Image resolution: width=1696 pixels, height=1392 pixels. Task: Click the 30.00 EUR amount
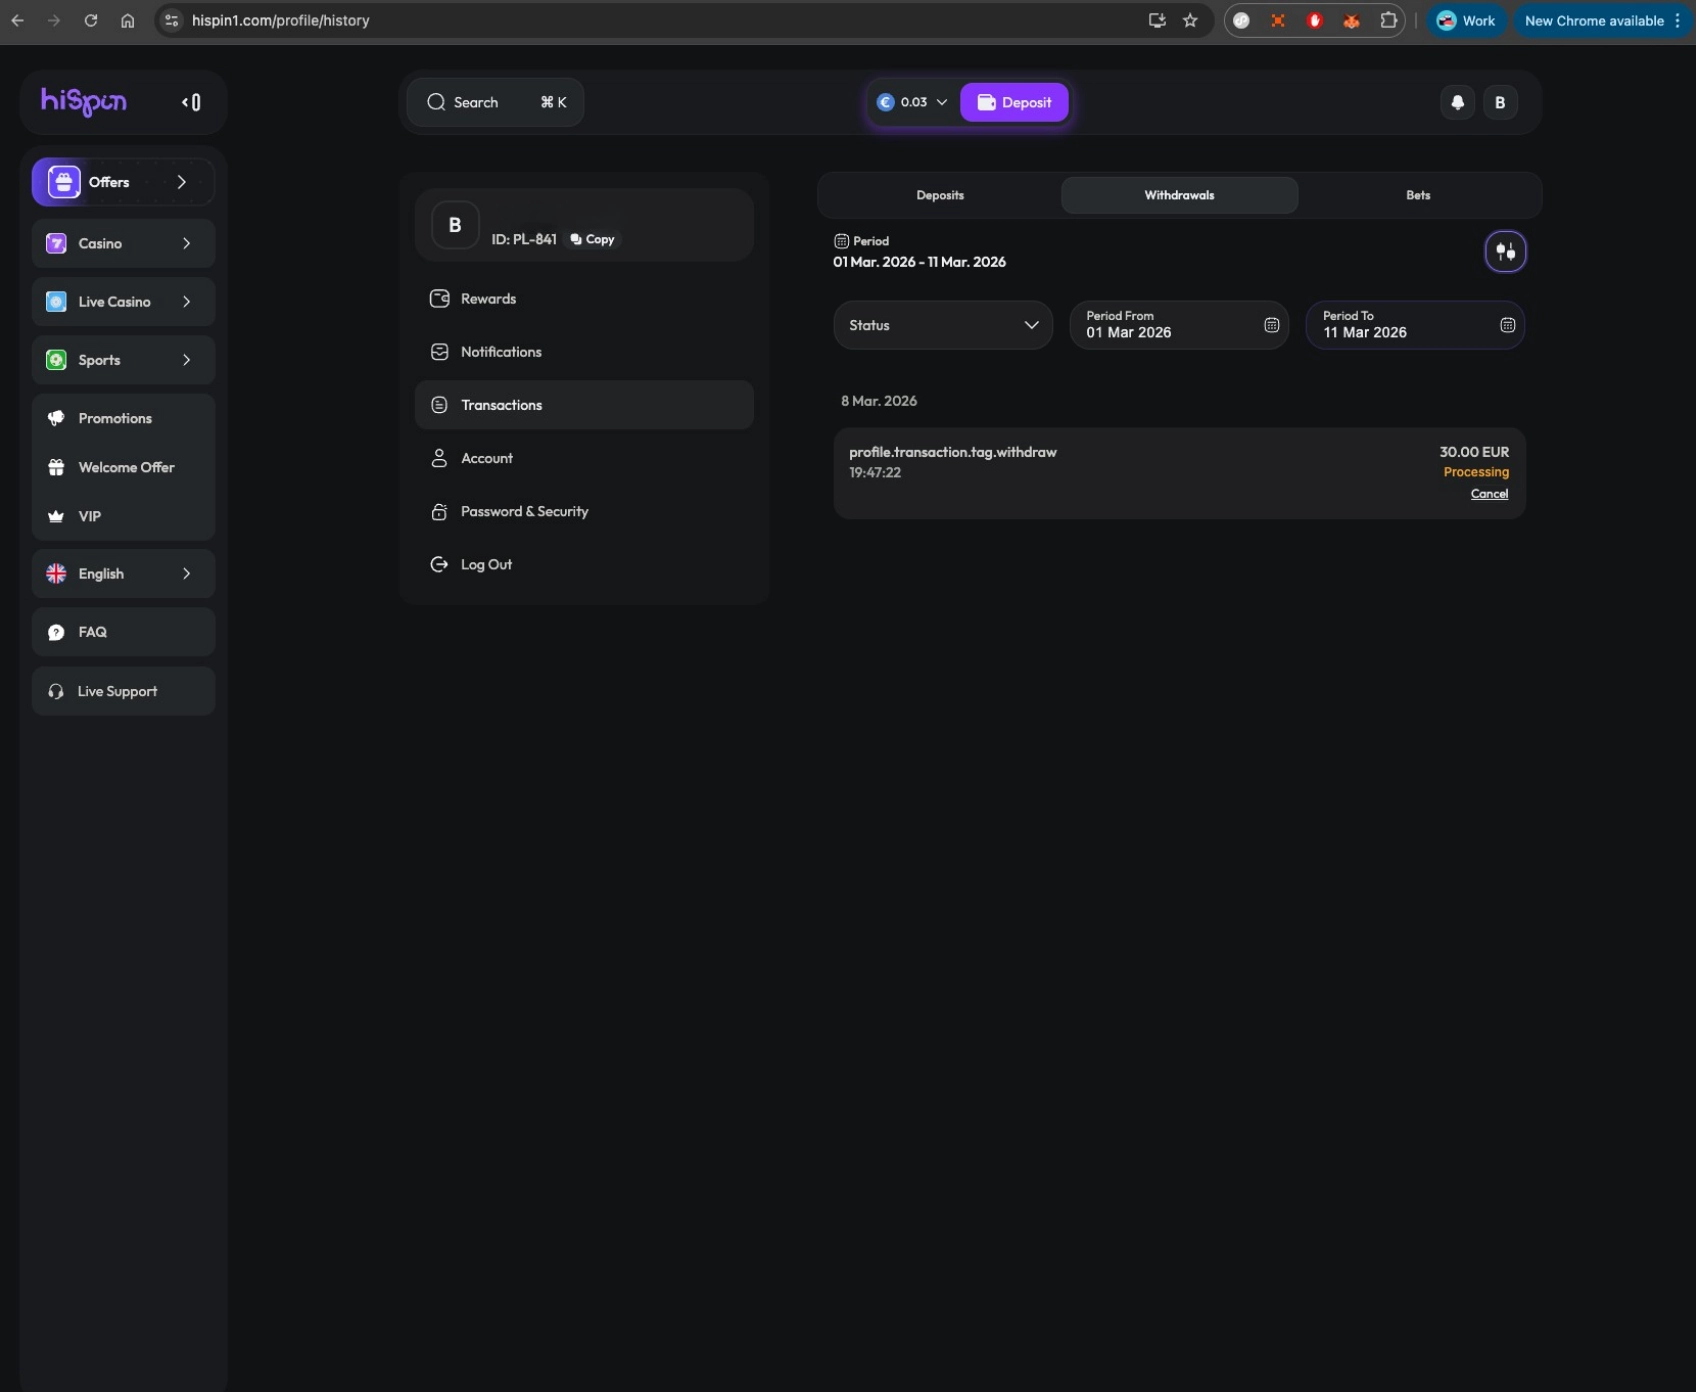pyautogui.click(x=1474, y=452)
